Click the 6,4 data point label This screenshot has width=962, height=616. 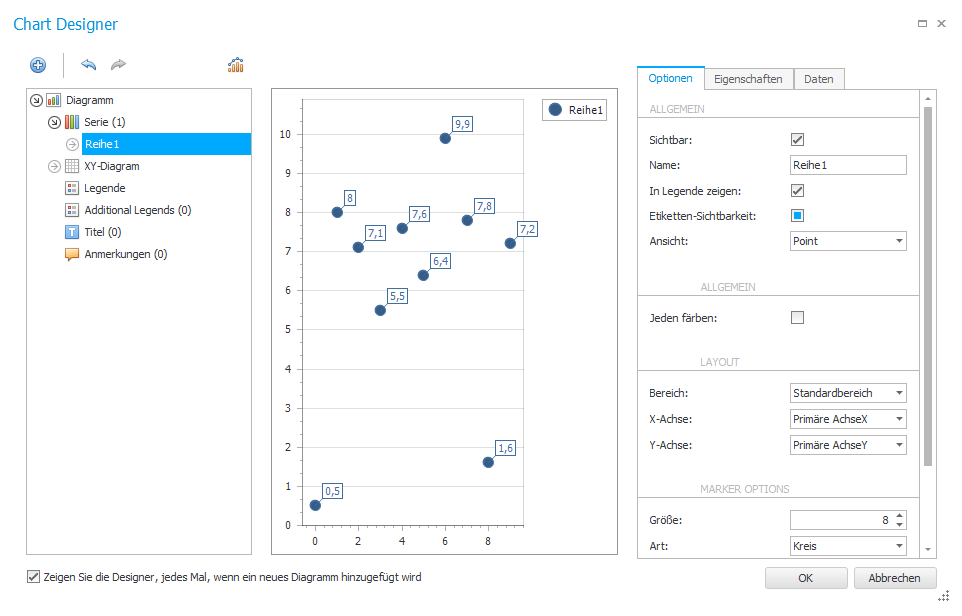tap(441, 261)
